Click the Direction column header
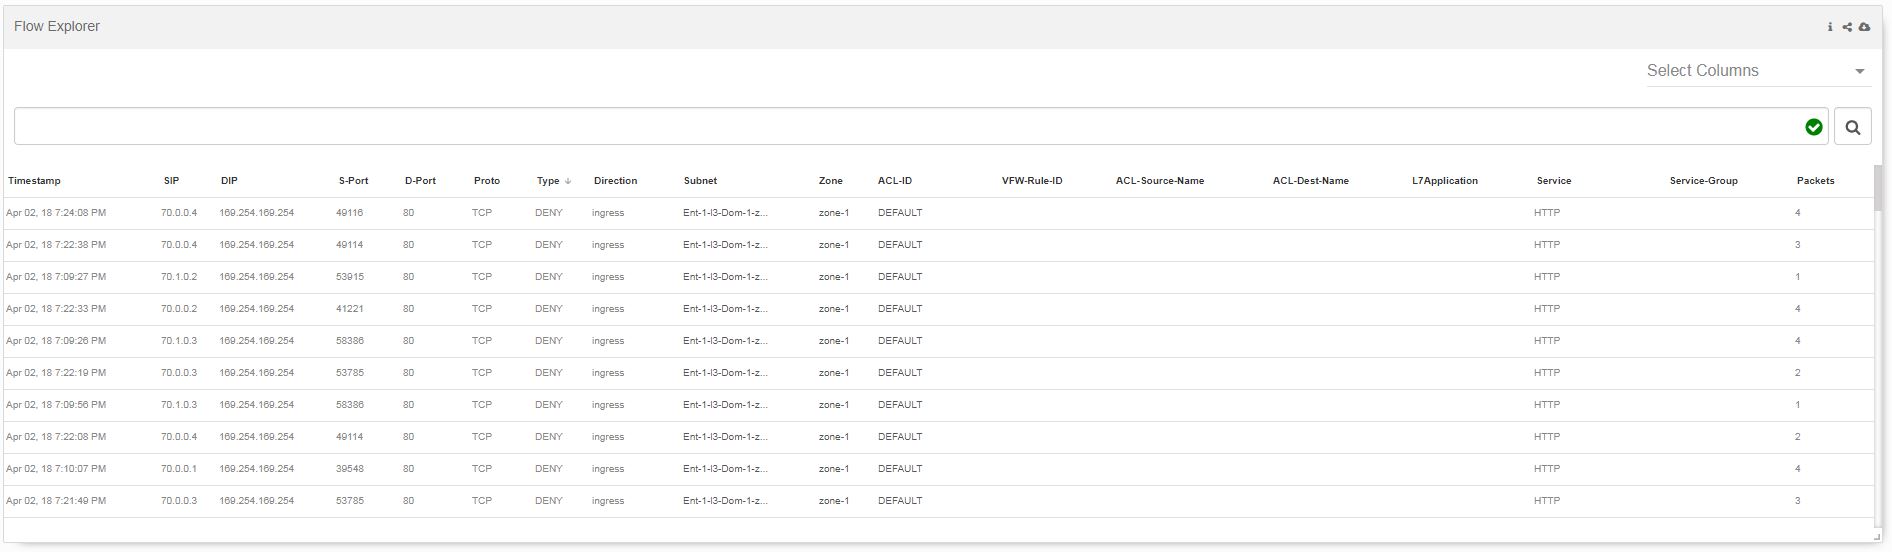The height and width of the screenshot is (552, 1892). tap(615, 181)
